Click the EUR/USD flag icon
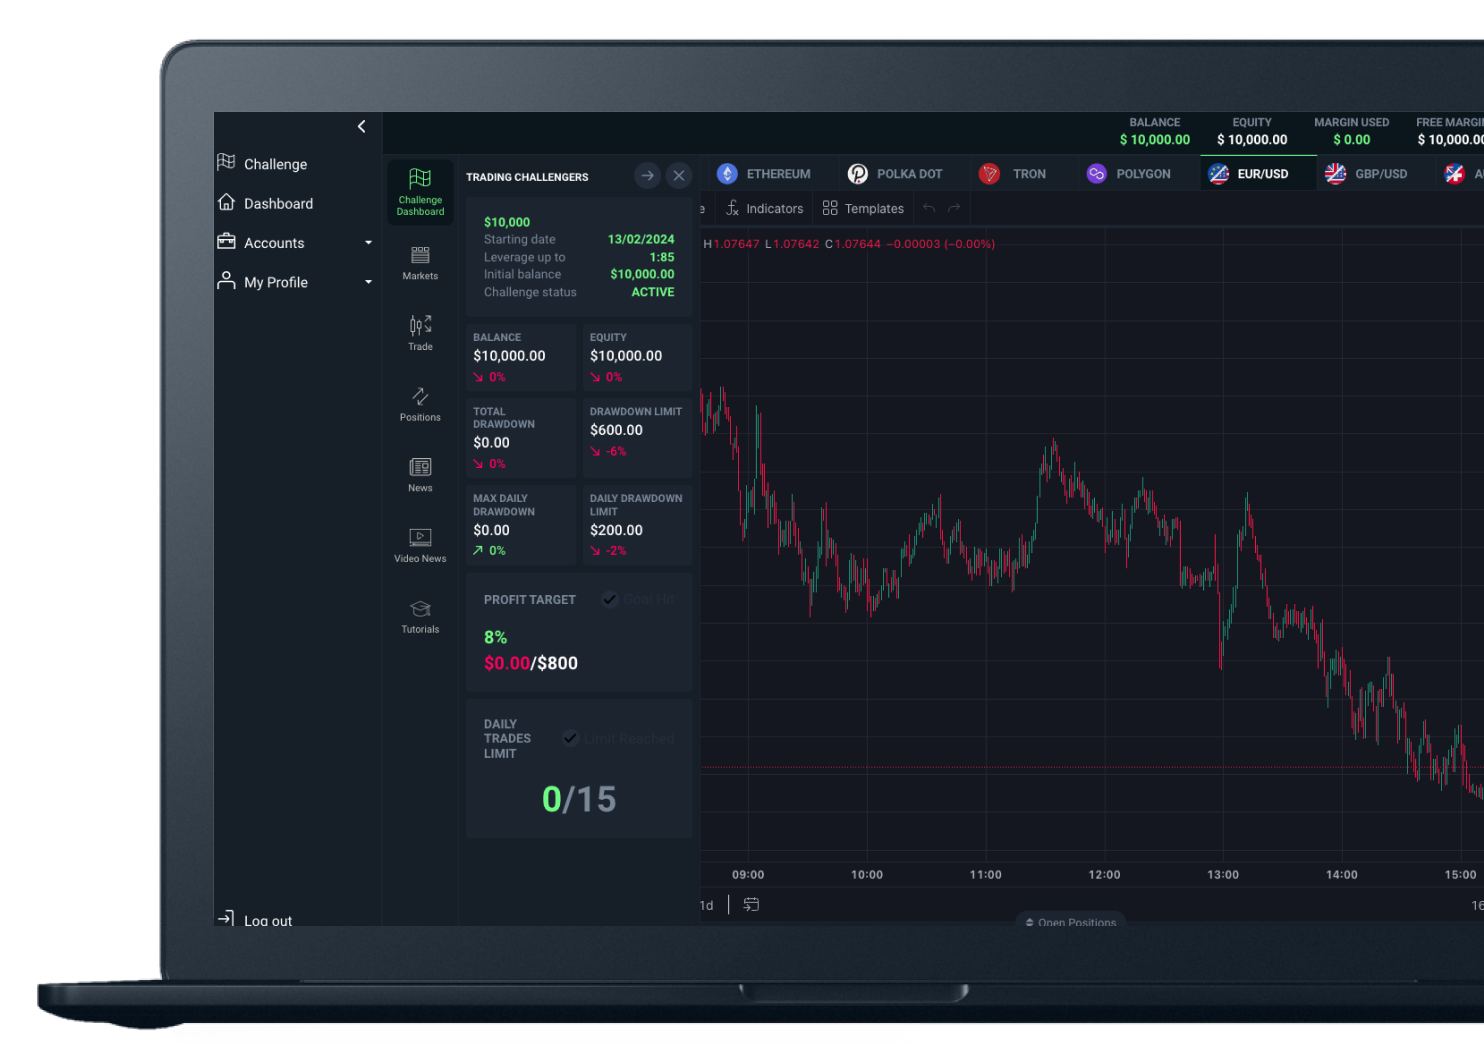 [1219, 174]
